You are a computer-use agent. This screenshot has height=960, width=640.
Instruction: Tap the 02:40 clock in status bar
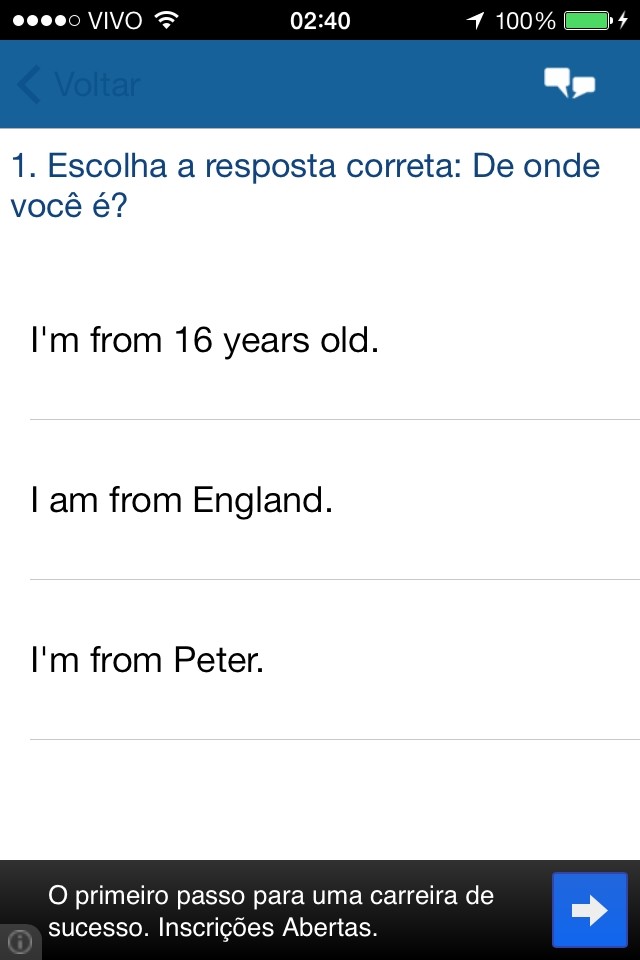(x=320, y=20)
